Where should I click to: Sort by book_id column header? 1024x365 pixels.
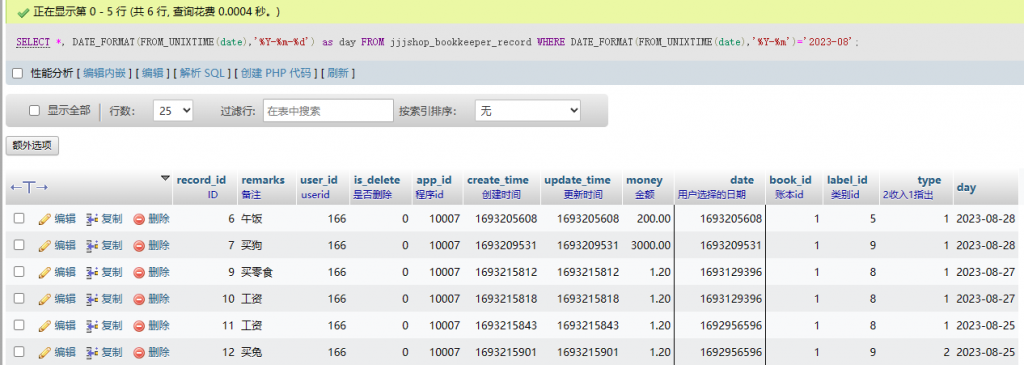click(x=790, y=180)
